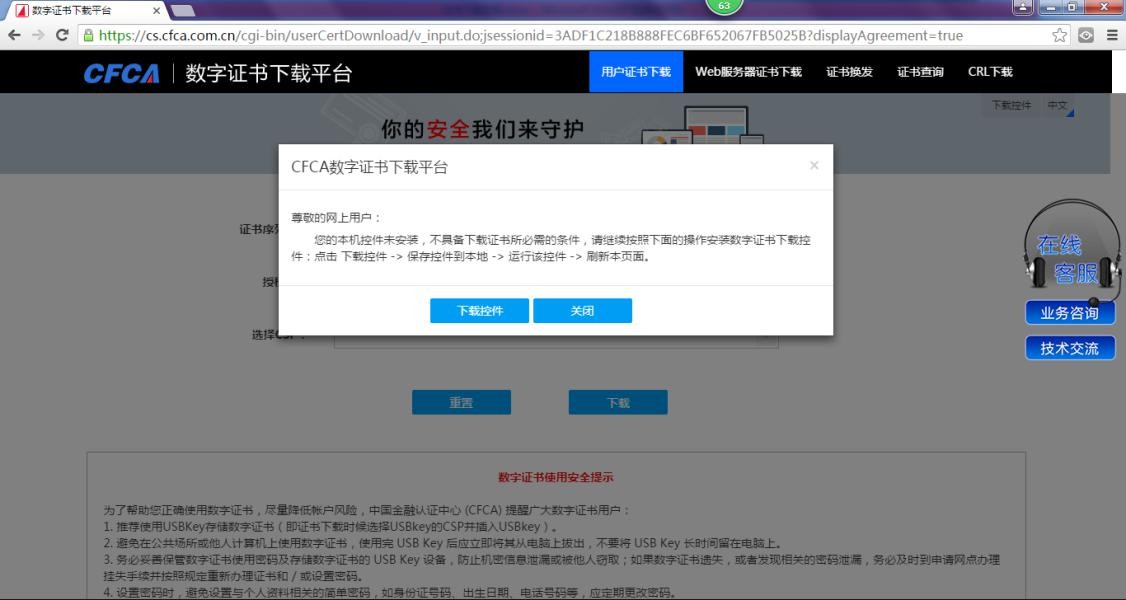Click the eye extension icon
1126x600 pixels.
tap(1086, 35)
